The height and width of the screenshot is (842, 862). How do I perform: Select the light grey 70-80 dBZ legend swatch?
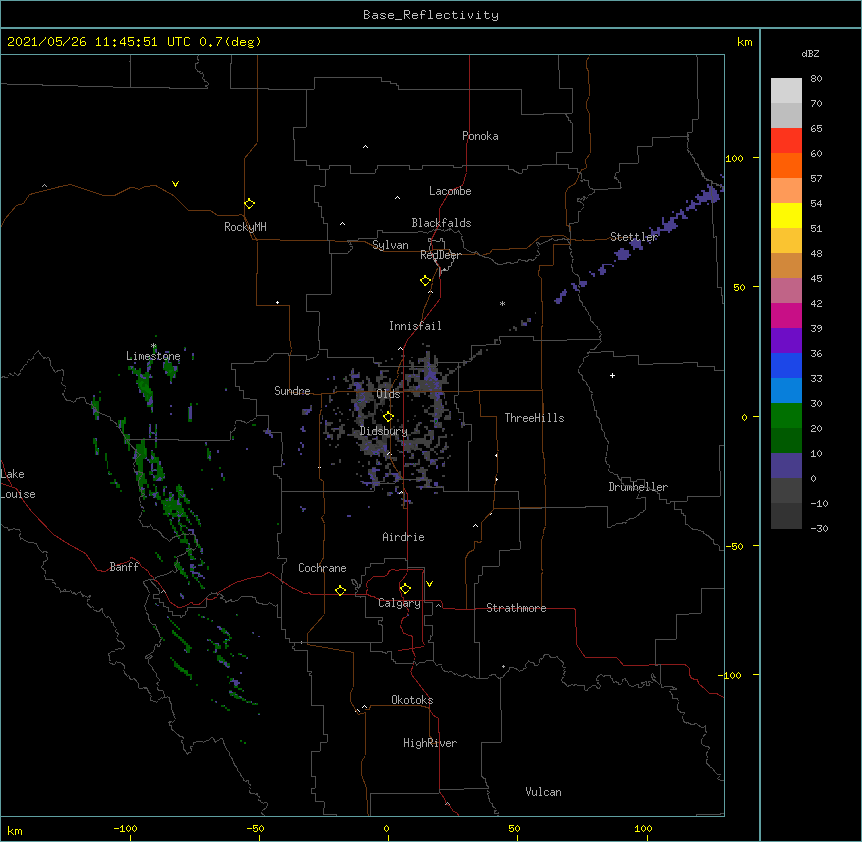(x=786, y=91)
